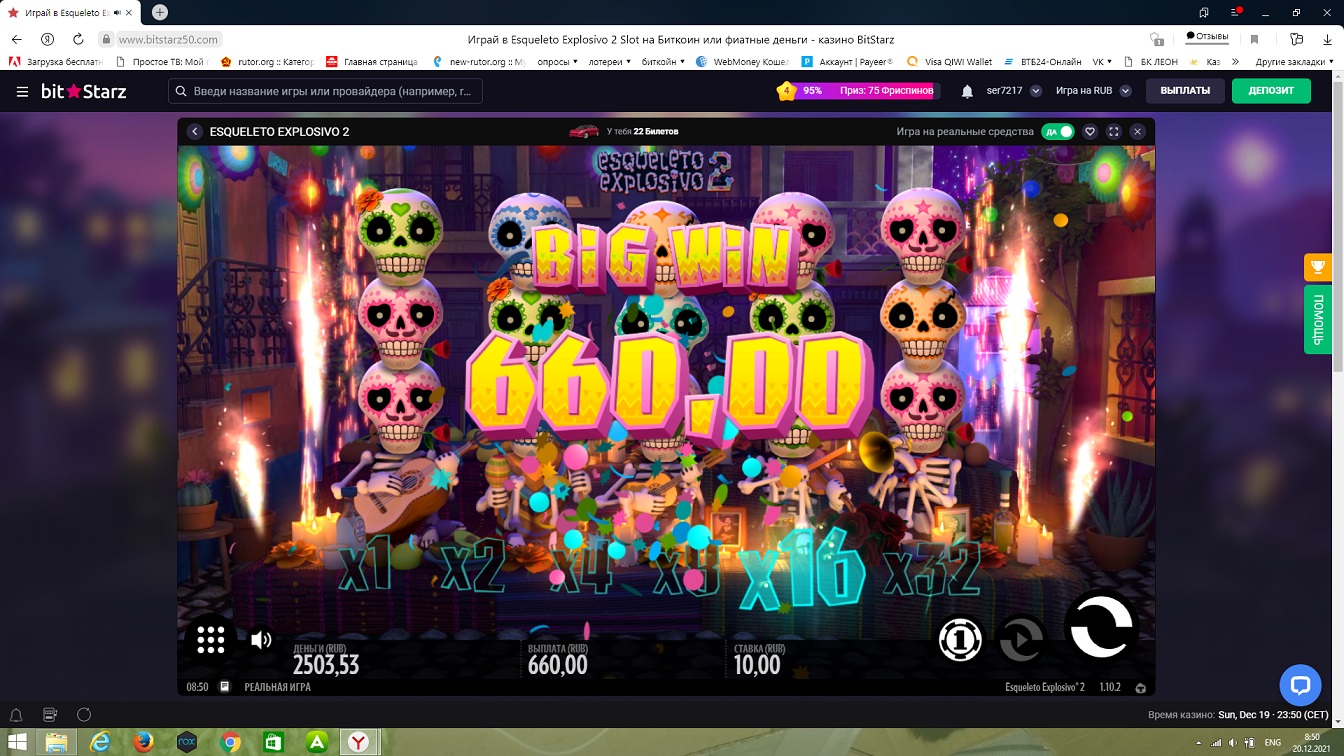Expand the биткойн bookmarks folder
The image size is (1344, 756).
[663, 62]
